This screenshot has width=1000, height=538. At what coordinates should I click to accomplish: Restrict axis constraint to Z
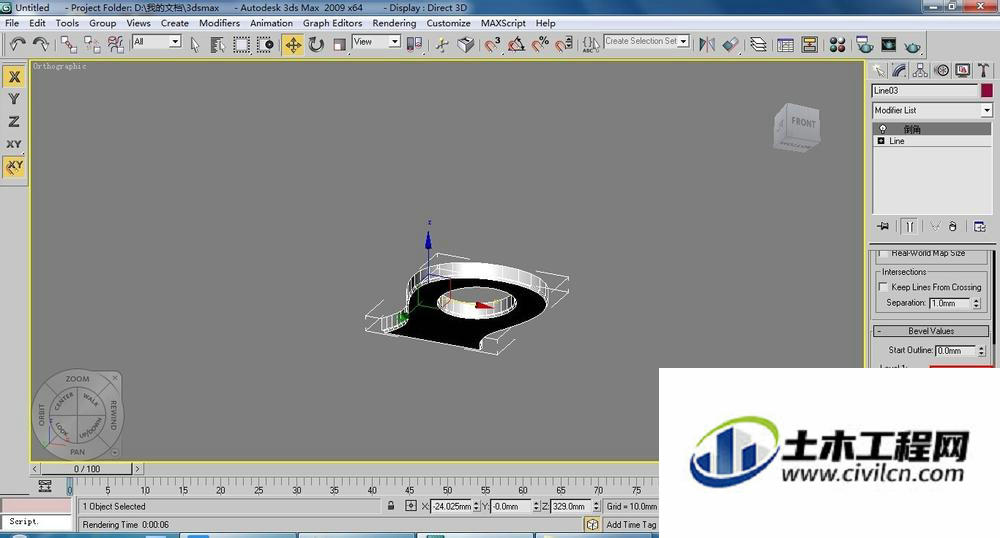[x=14, y=121]
